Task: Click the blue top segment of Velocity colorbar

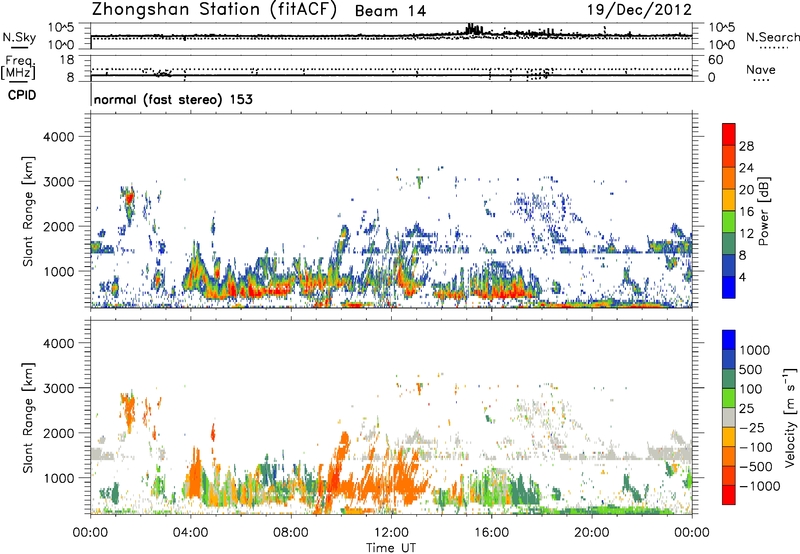Action: point(729,340)
